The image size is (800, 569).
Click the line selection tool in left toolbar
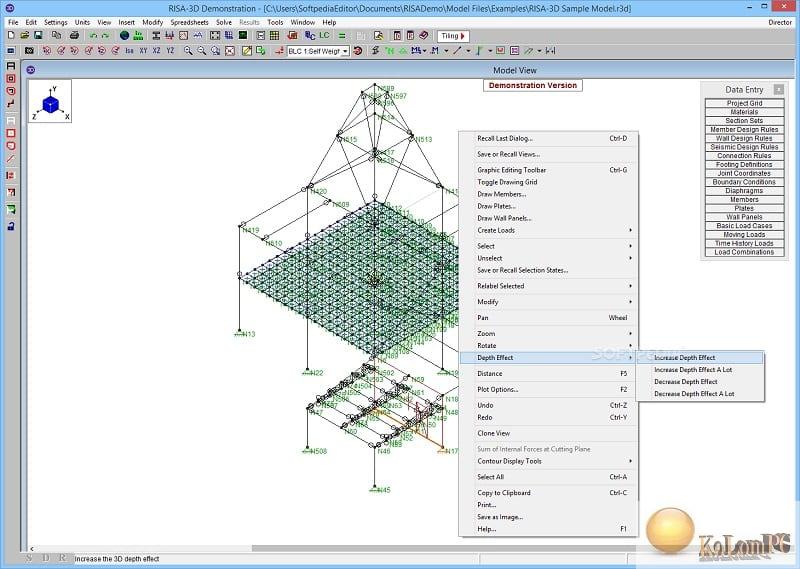(11, 159)
